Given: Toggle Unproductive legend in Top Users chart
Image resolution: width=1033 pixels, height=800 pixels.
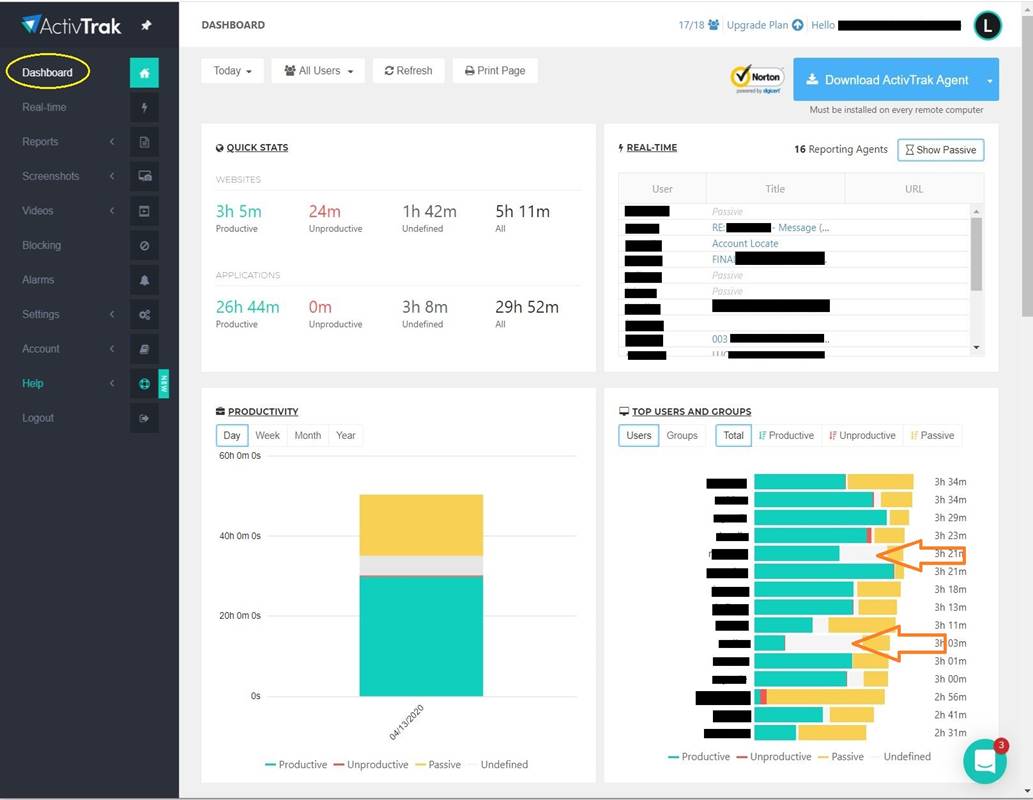Looking at the screenshot, I should pos(774,757).
